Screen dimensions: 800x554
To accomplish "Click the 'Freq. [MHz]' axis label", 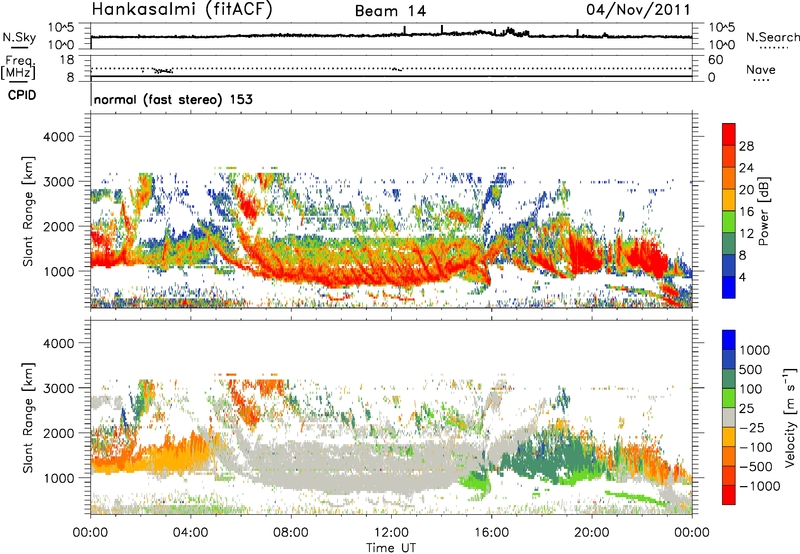I will pyautogui.click(x=18, y=67).
